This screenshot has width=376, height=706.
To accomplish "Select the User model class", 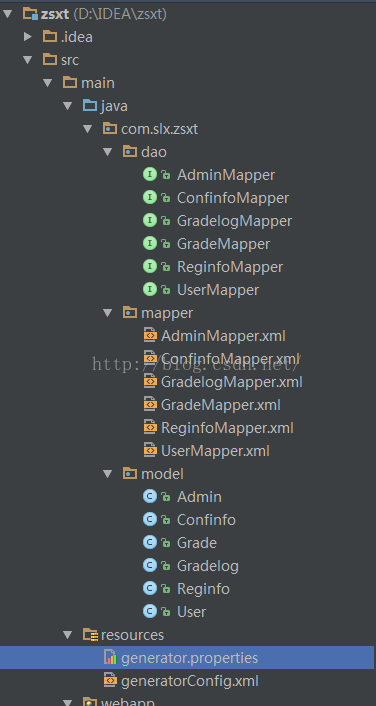I will [191, 611].
